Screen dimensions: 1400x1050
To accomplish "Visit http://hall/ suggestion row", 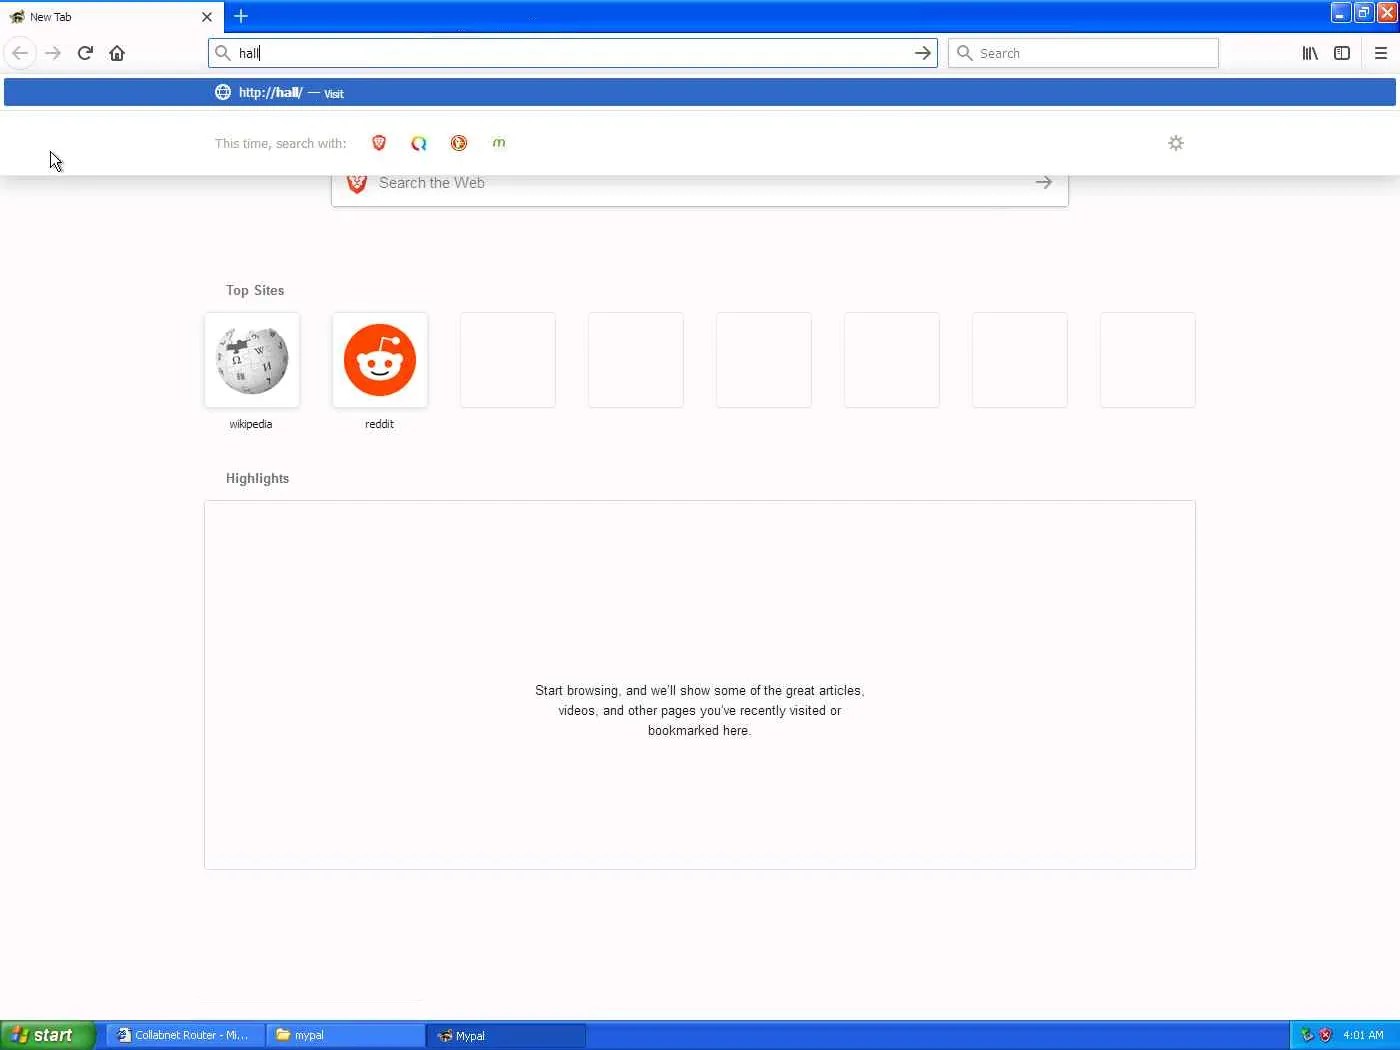I will point(700,92).
